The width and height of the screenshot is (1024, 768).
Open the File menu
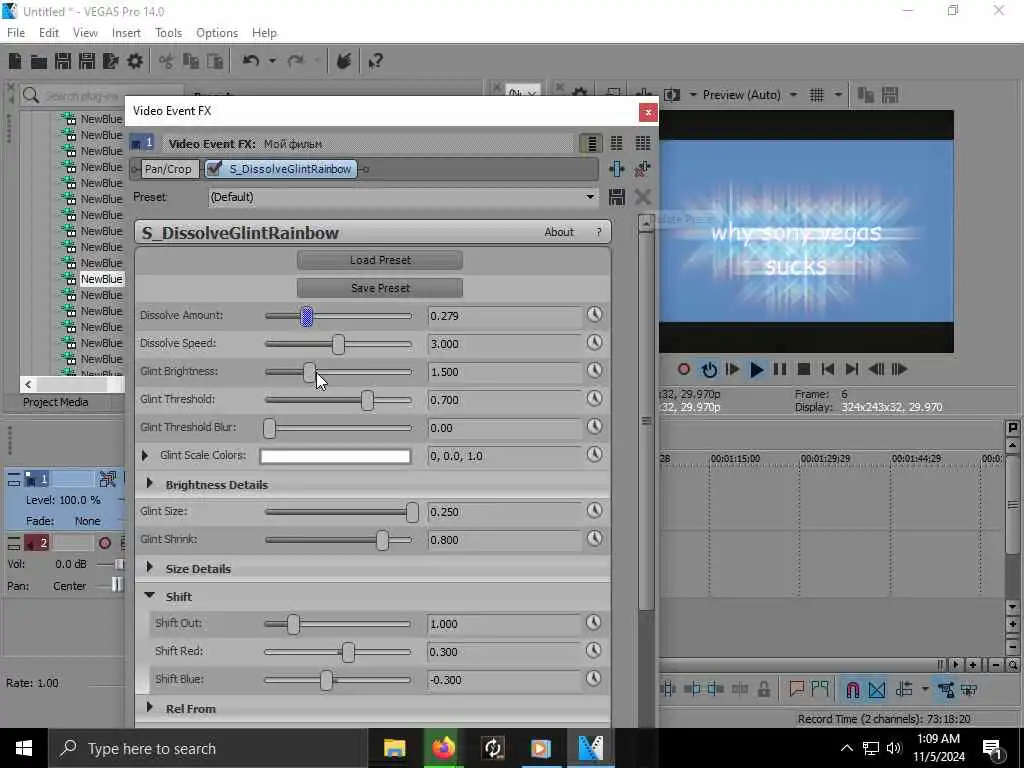tap(16, 33)
